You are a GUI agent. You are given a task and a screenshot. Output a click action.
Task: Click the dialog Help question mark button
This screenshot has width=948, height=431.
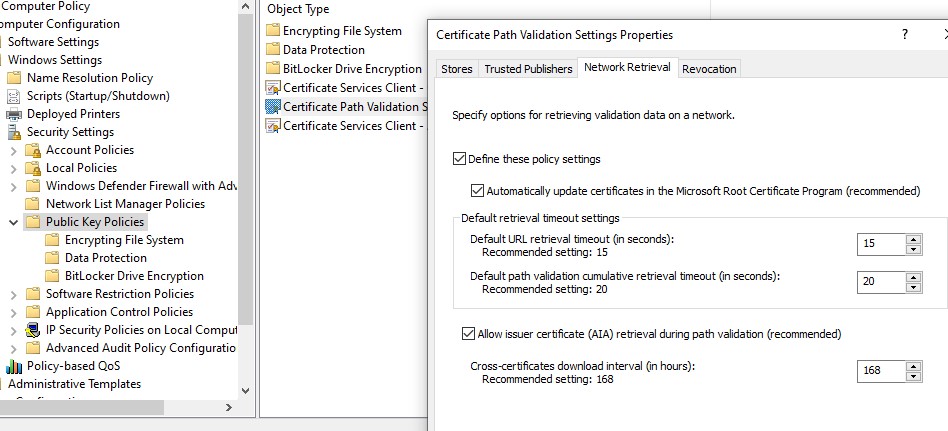(x=904, y=34)
